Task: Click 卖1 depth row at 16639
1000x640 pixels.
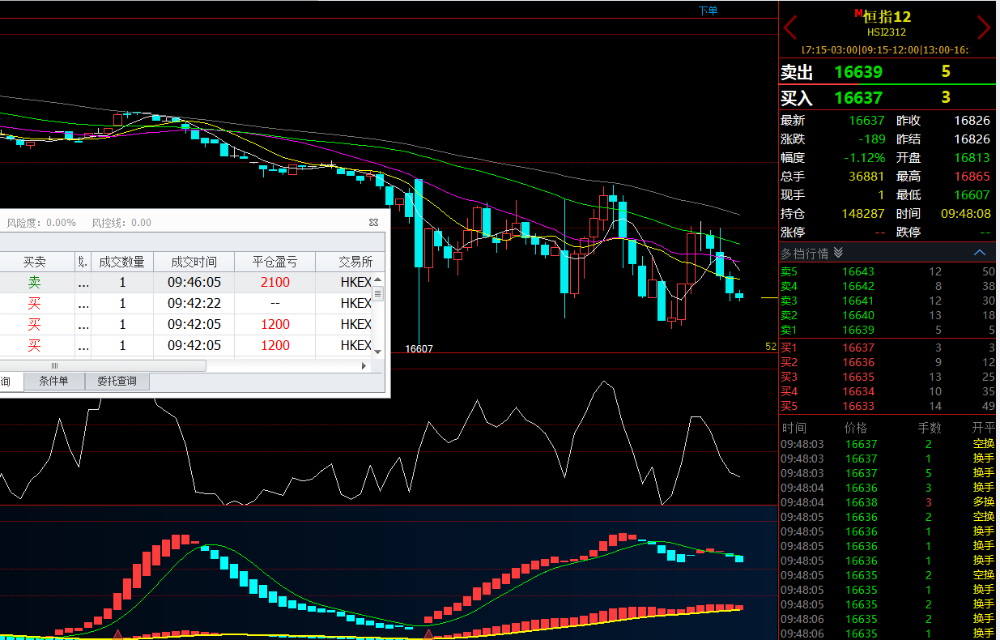Action: (x=888, y=330)
